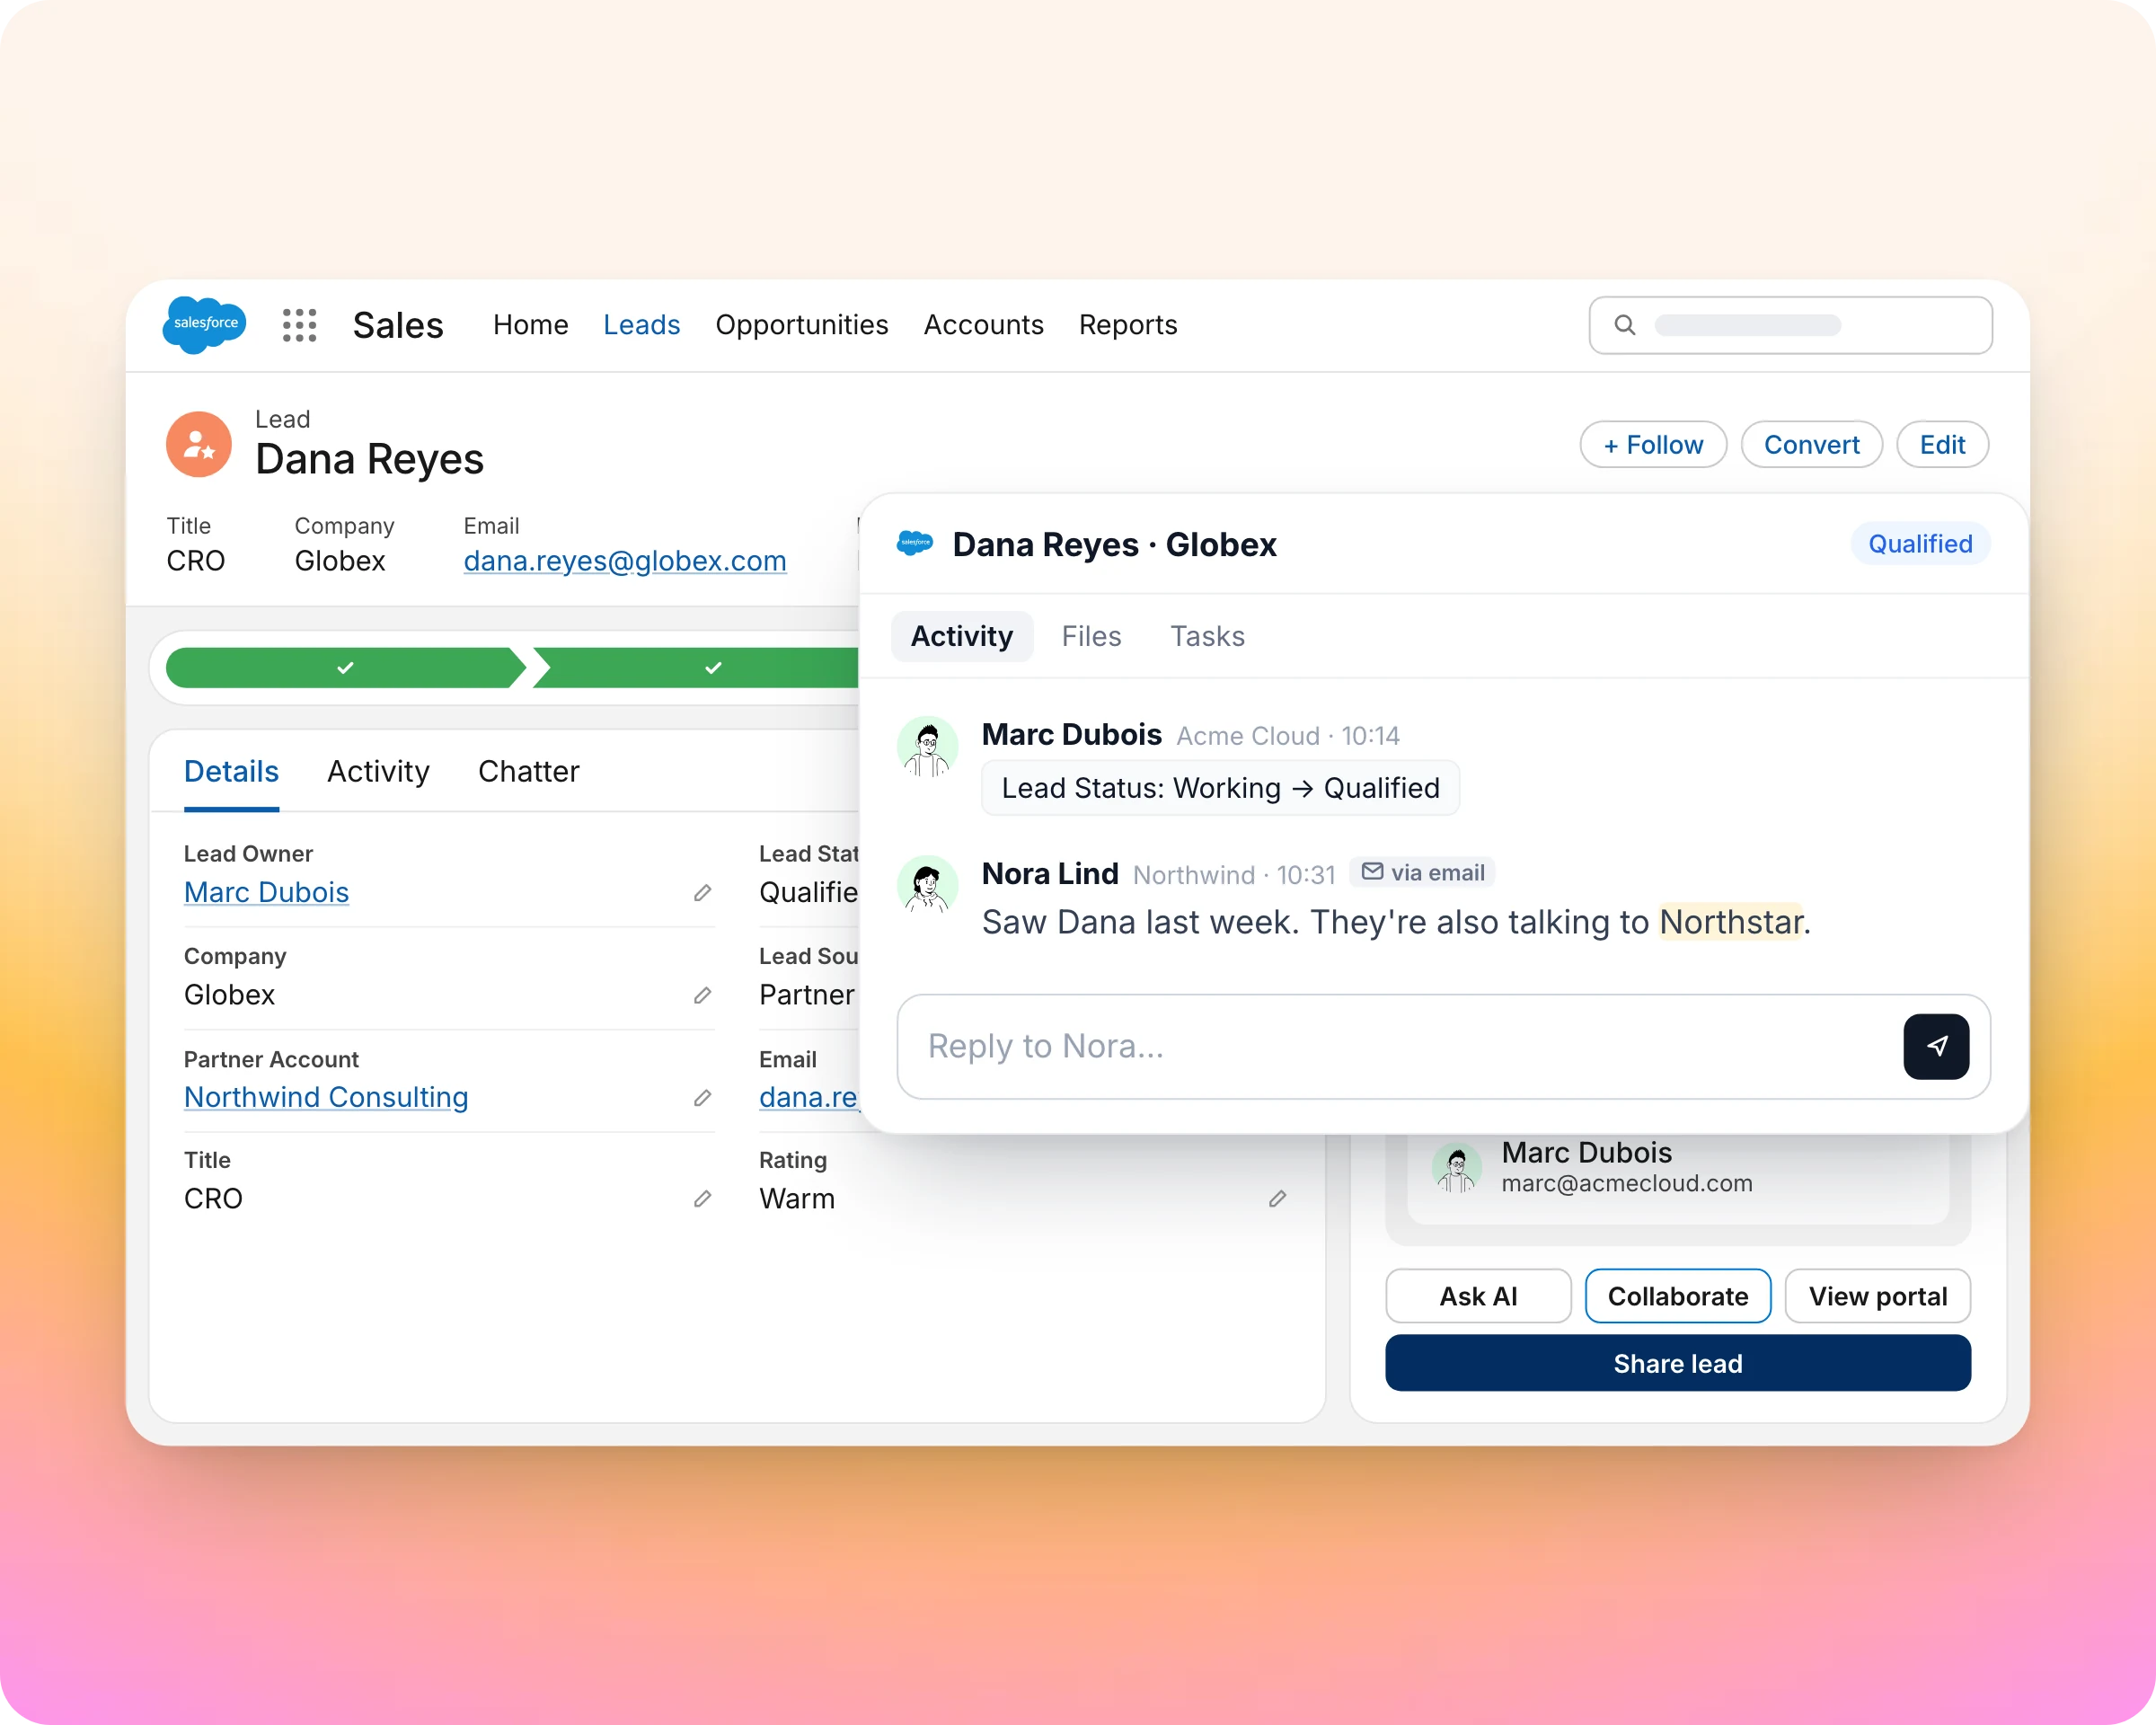Open the Leads nav item

(641, 325)
